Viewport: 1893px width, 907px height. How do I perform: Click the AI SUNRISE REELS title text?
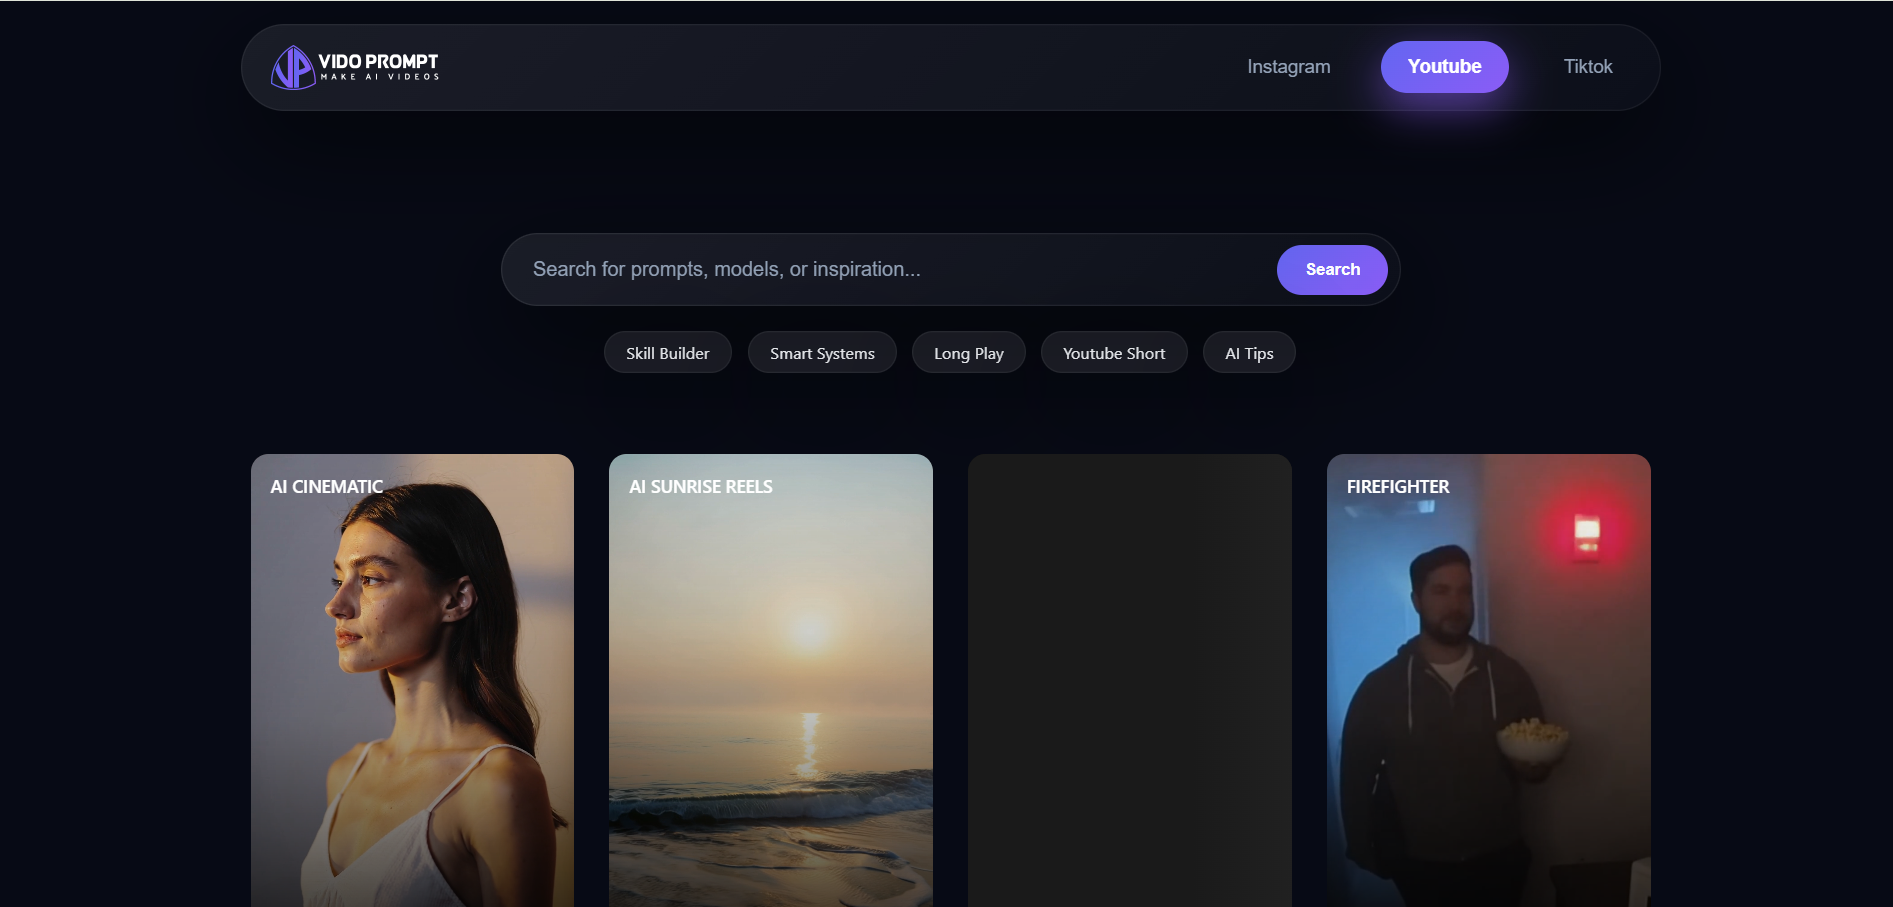(x=700, y=487)
